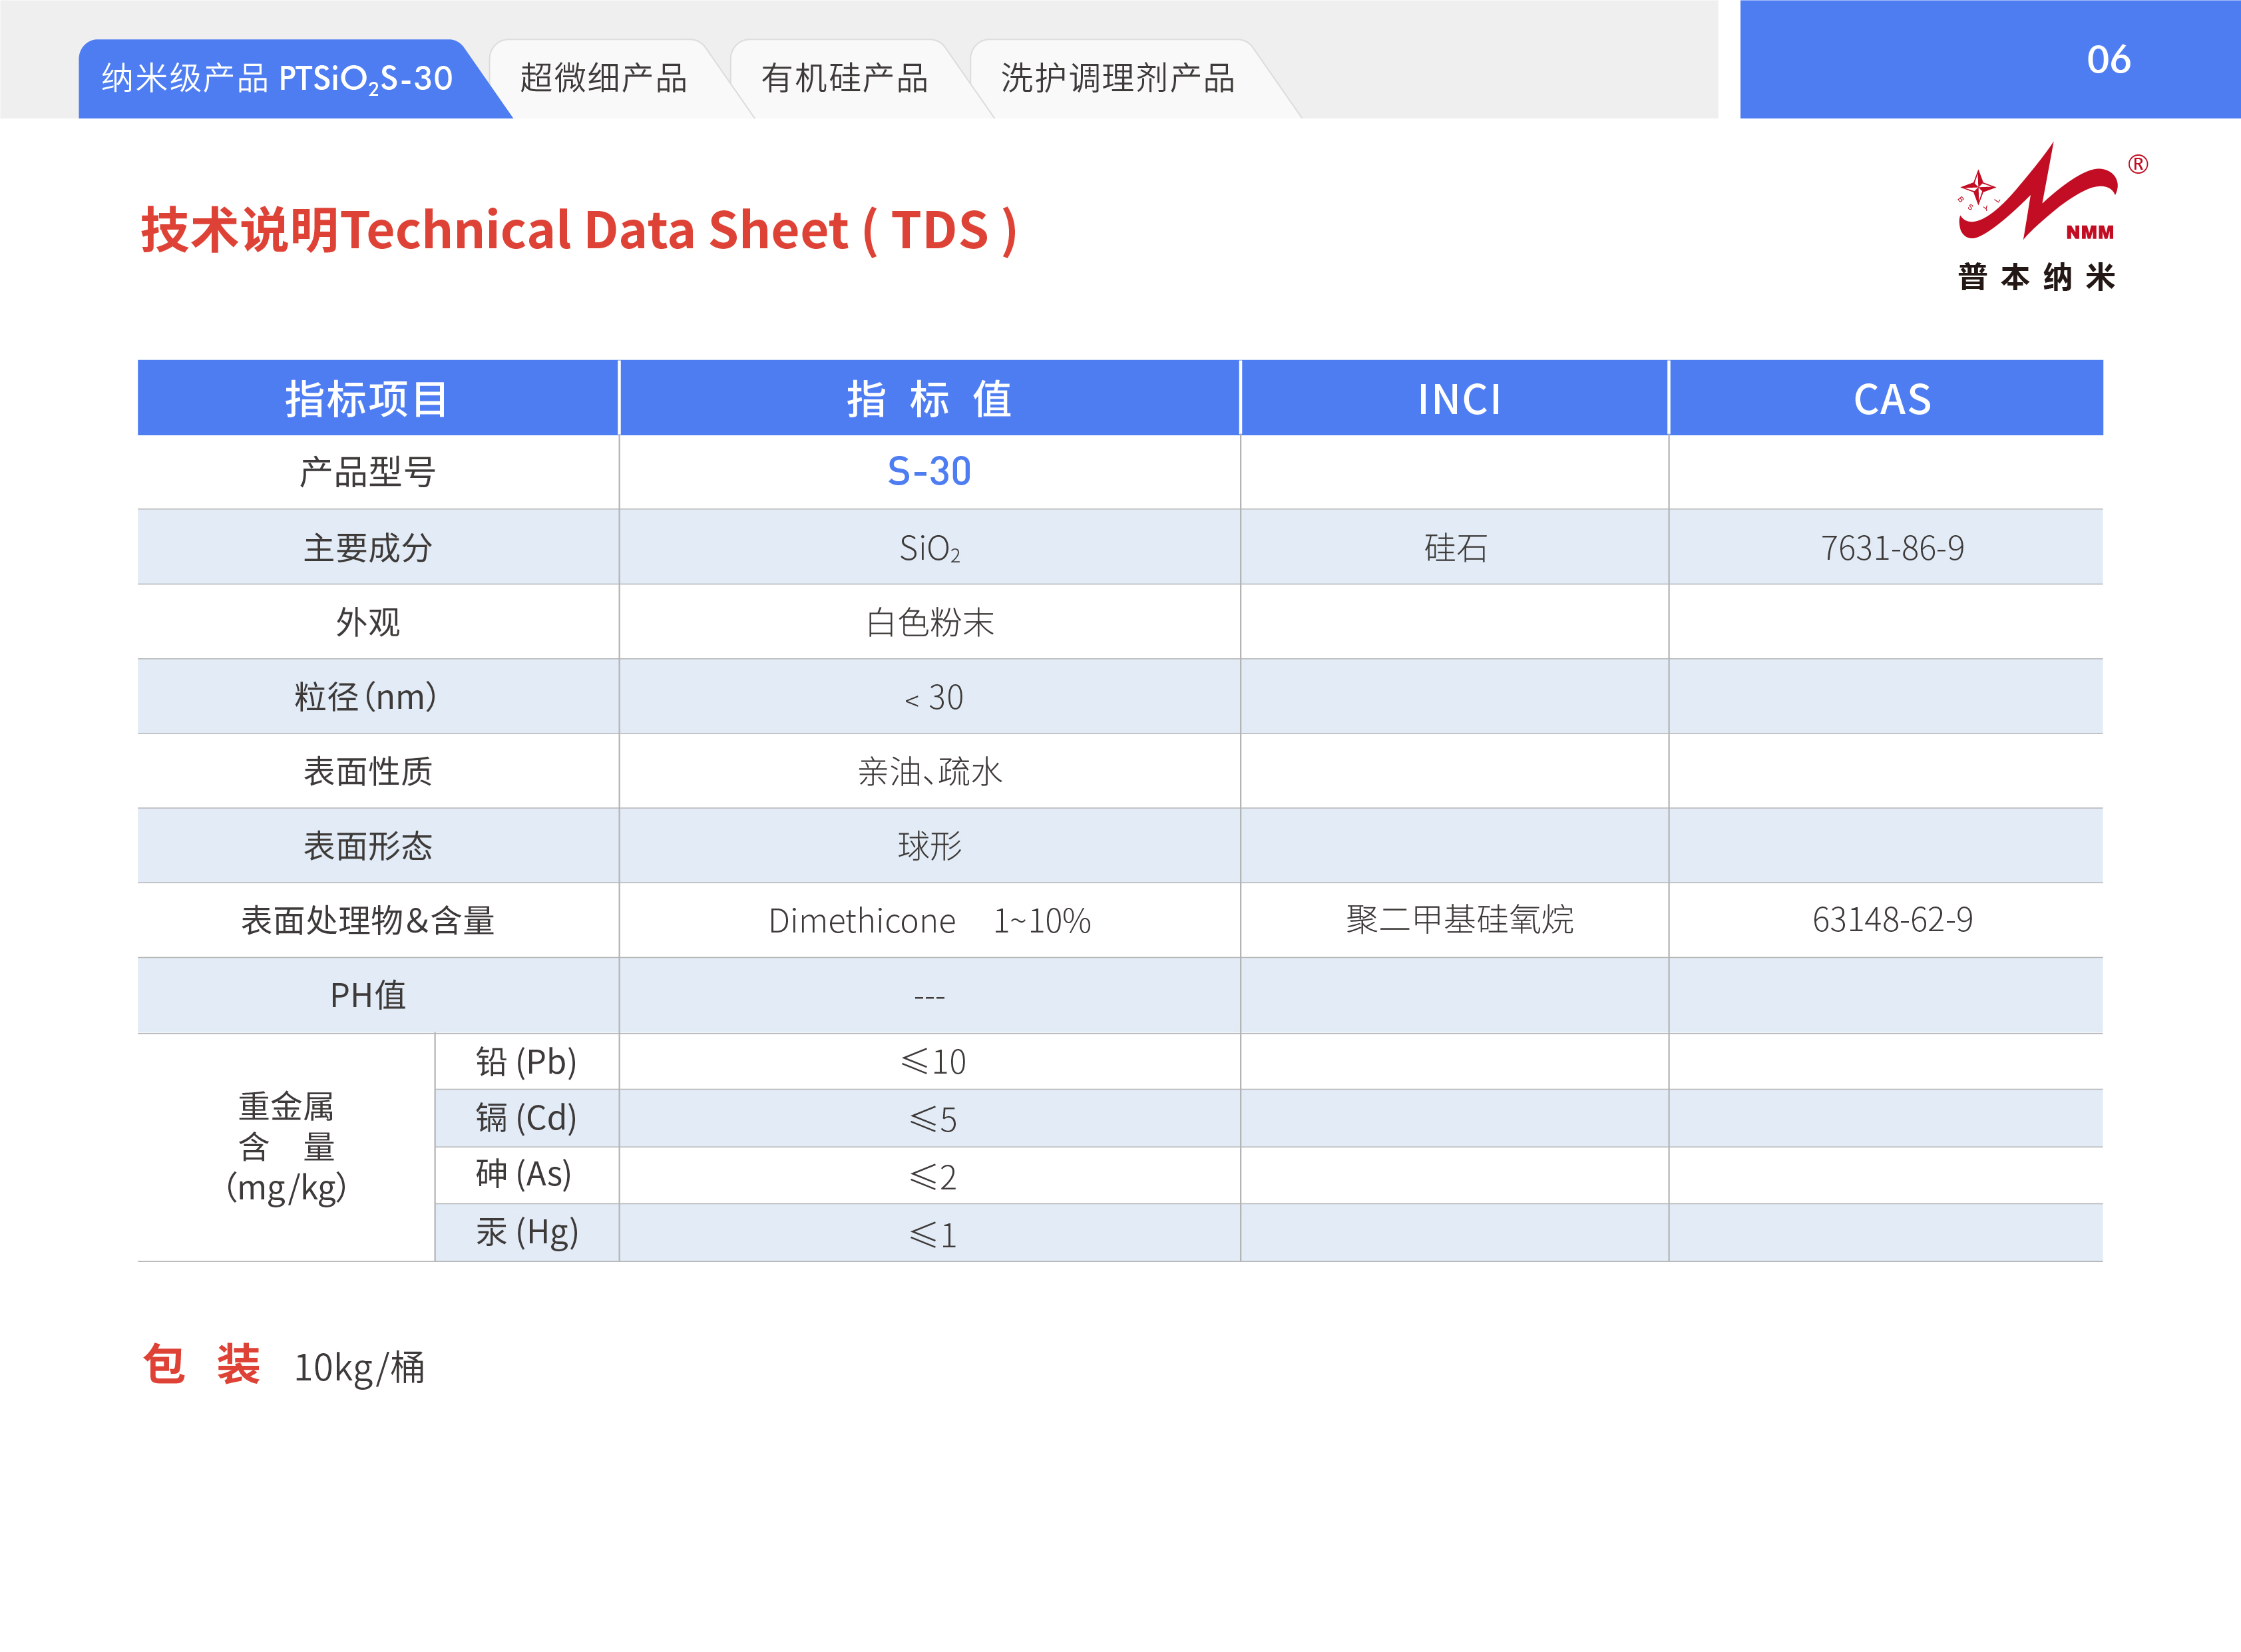This screenshot has width=2241, height=1652.
Task: Open the 有机硅产品 tab
Action: click(844, 78)
